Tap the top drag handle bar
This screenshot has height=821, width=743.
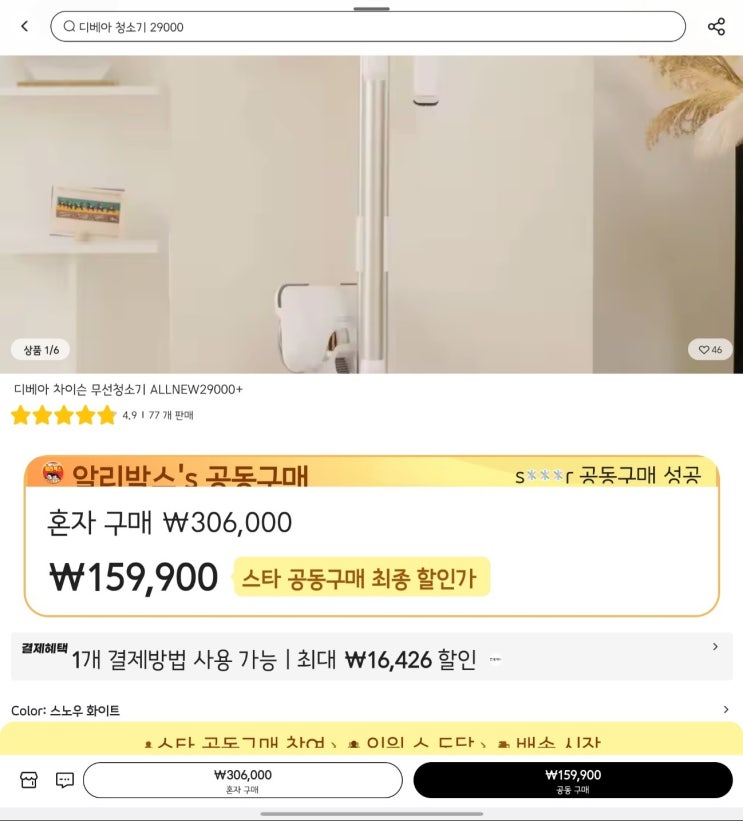[x=371, y=9]
